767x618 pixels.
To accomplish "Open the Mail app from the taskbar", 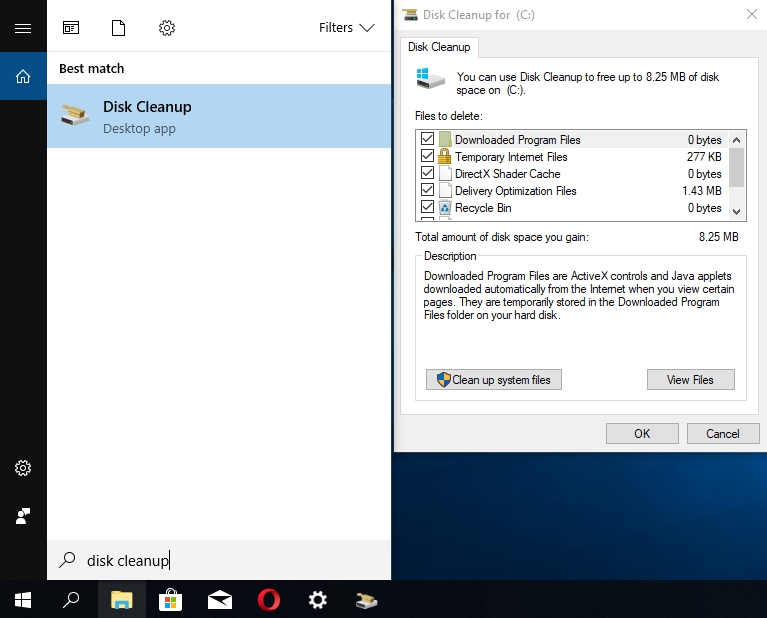I will 220,600.
